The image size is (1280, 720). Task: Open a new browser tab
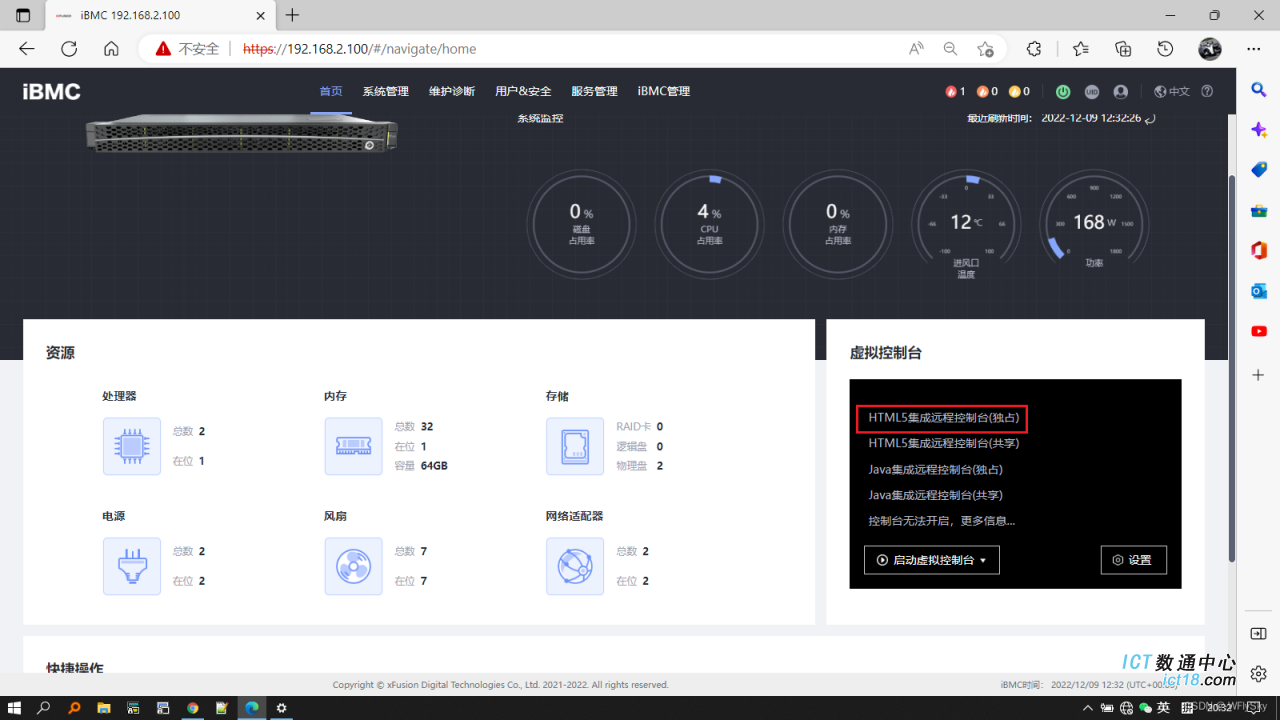click(292, 15)
